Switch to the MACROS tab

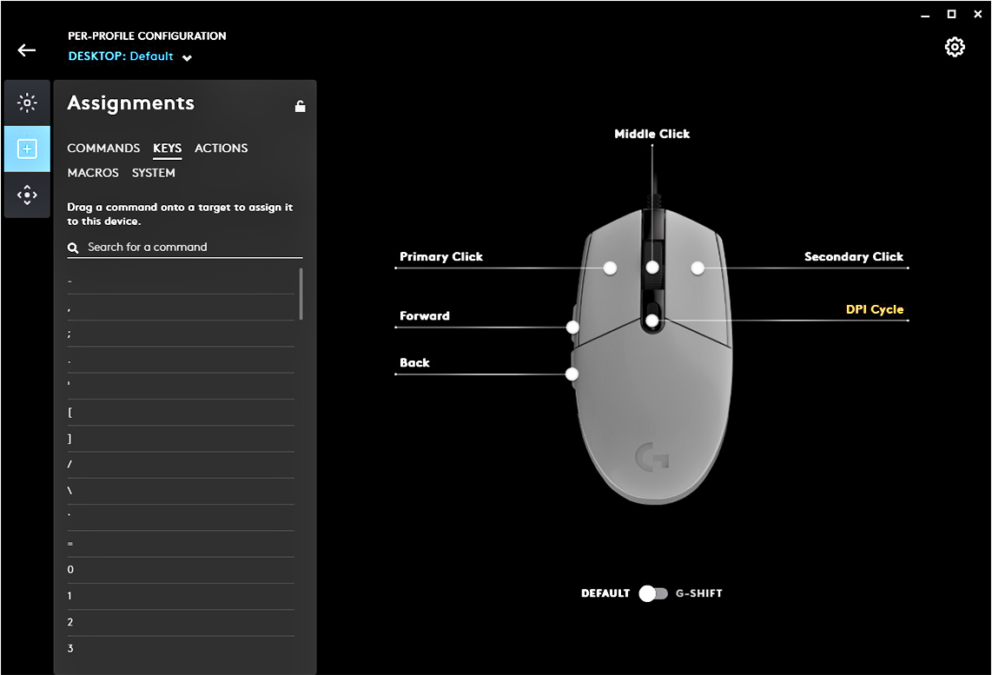click(93, 173)
